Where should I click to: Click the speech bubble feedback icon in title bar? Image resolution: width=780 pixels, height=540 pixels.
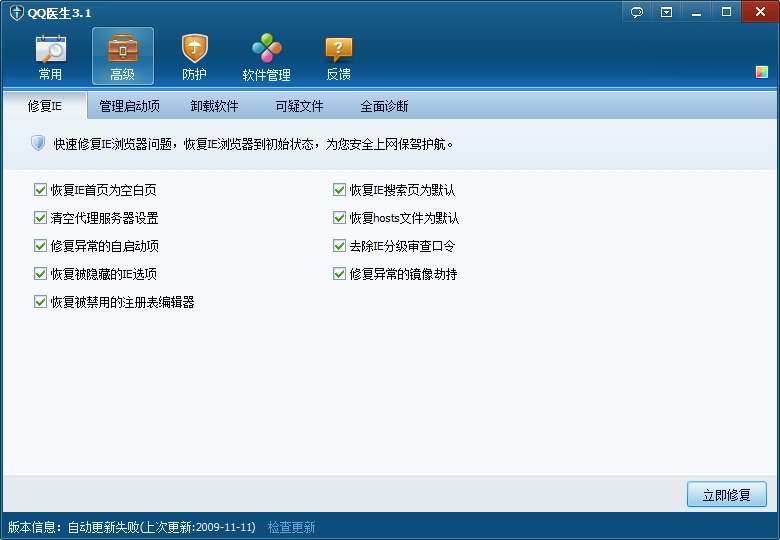pyautogui.click(x=637, y=12)
